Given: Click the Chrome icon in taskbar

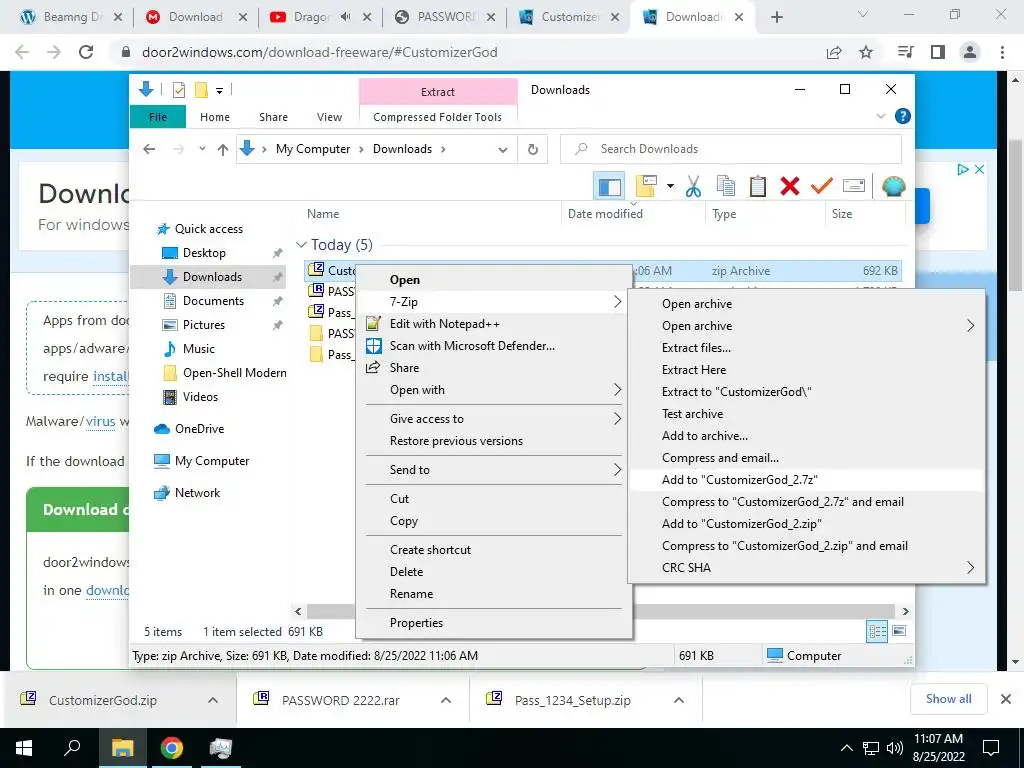Looking at the screenshot, I should [172, 748].
